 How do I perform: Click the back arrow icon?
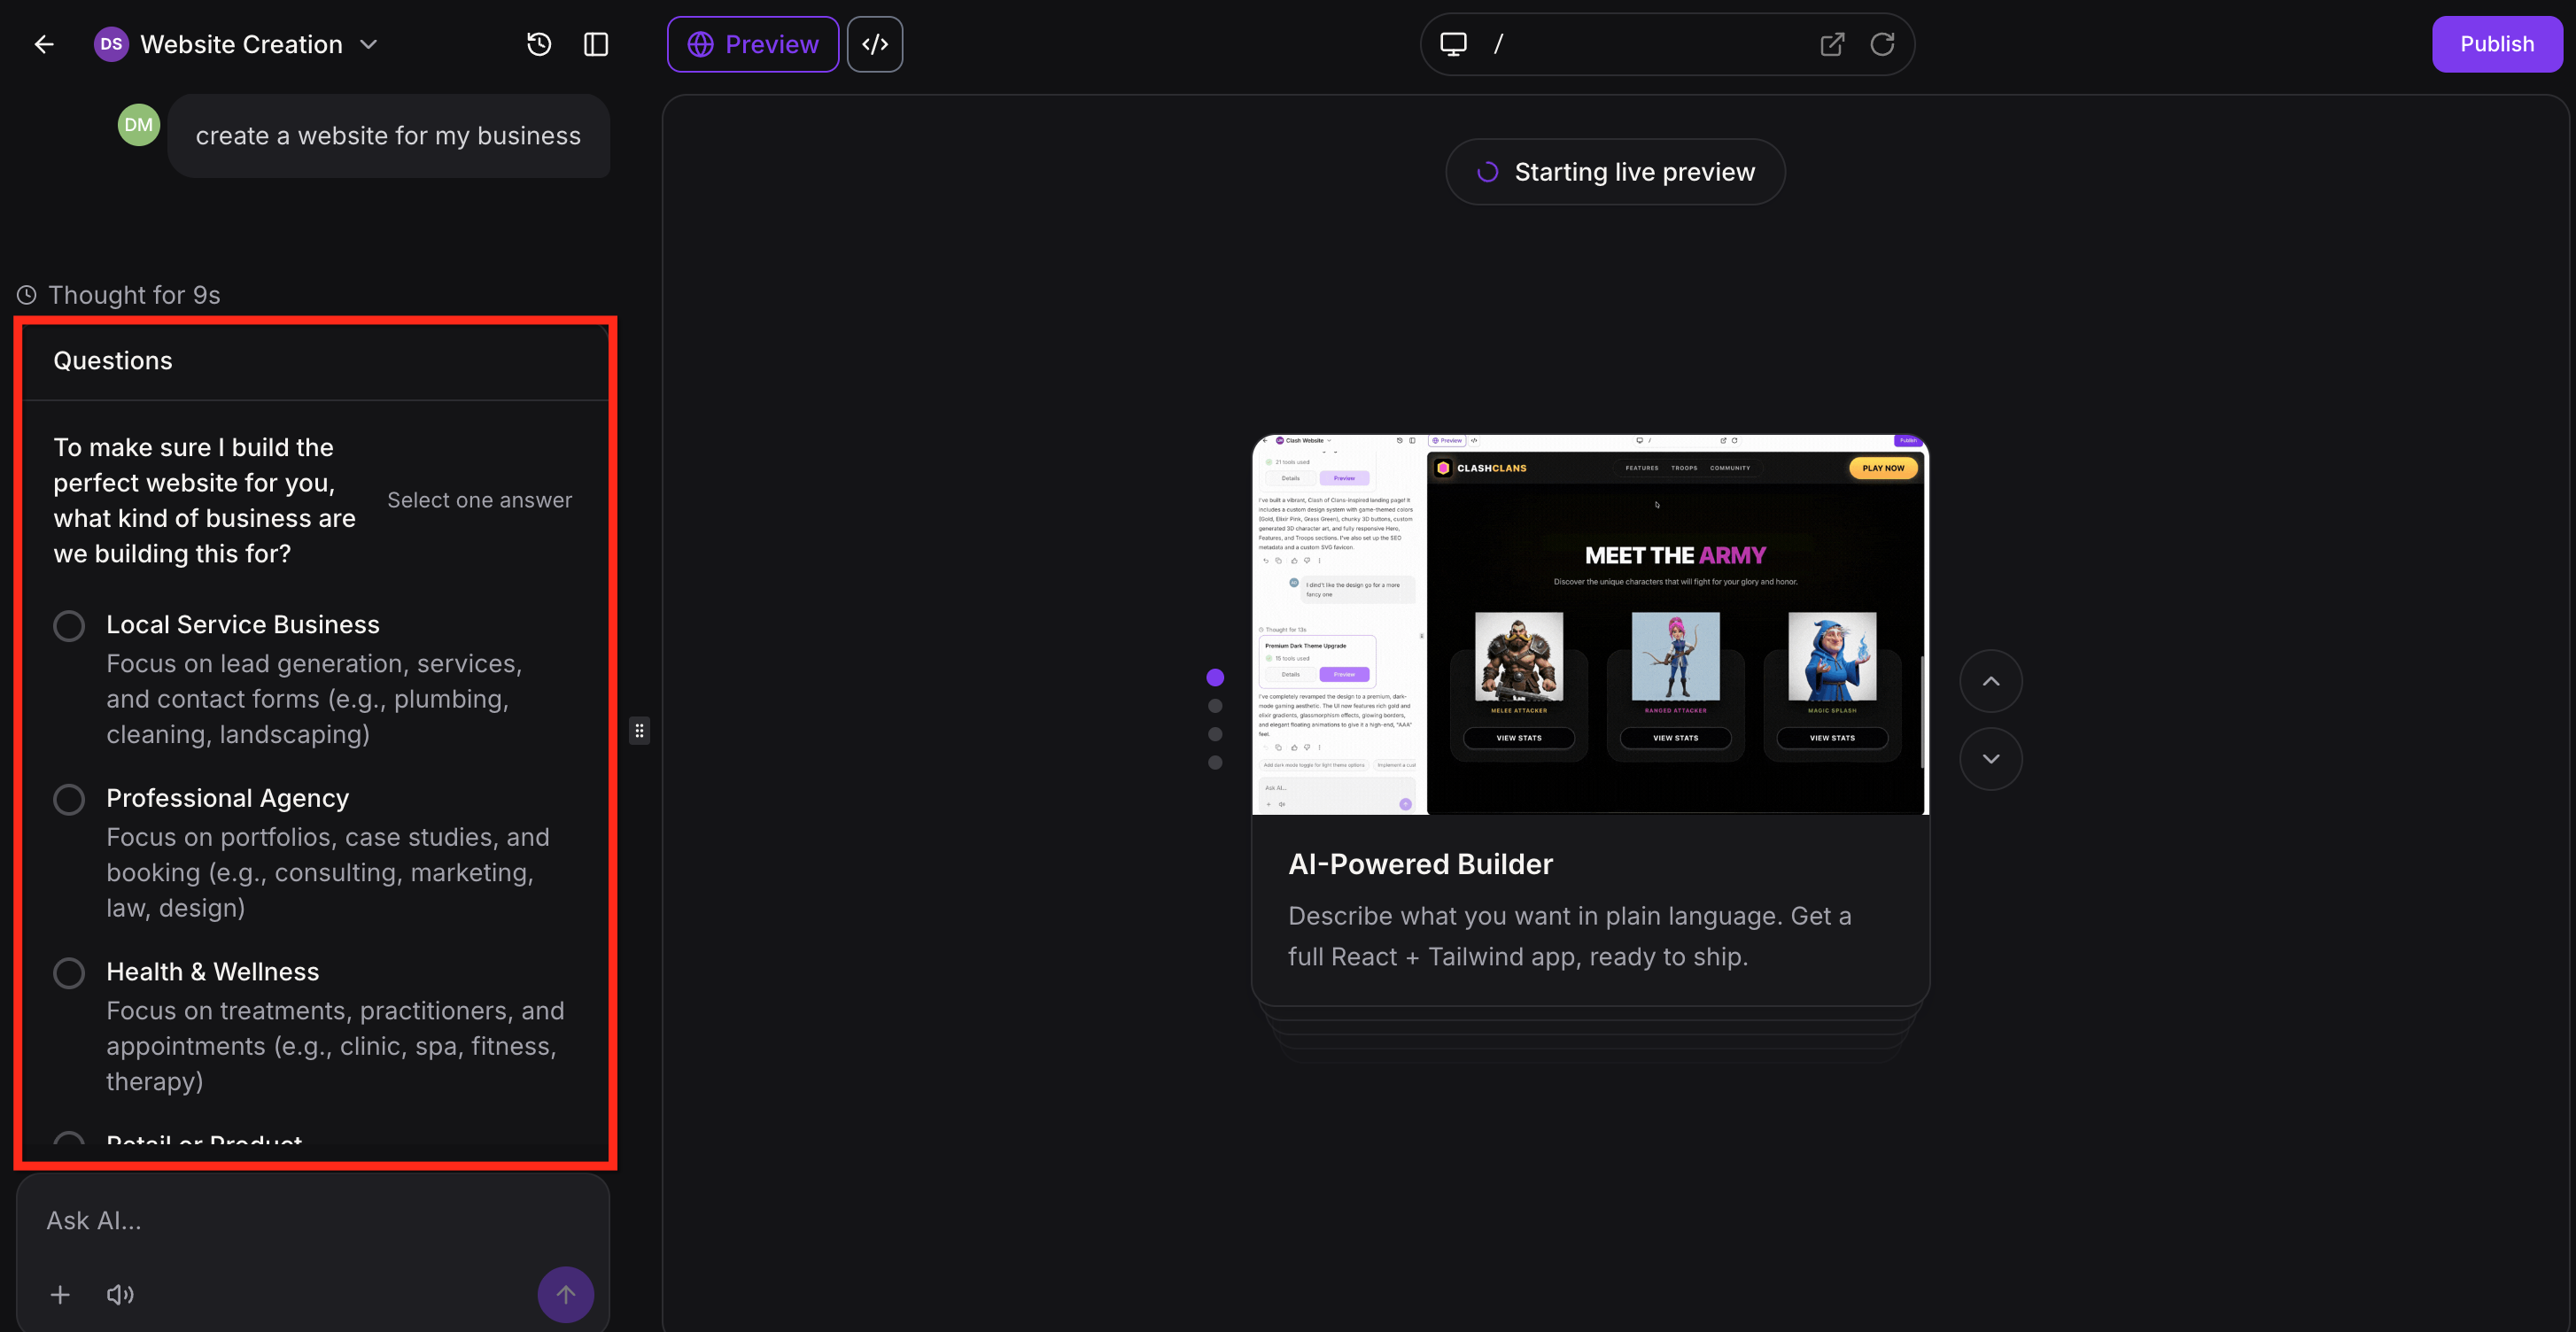44,44
